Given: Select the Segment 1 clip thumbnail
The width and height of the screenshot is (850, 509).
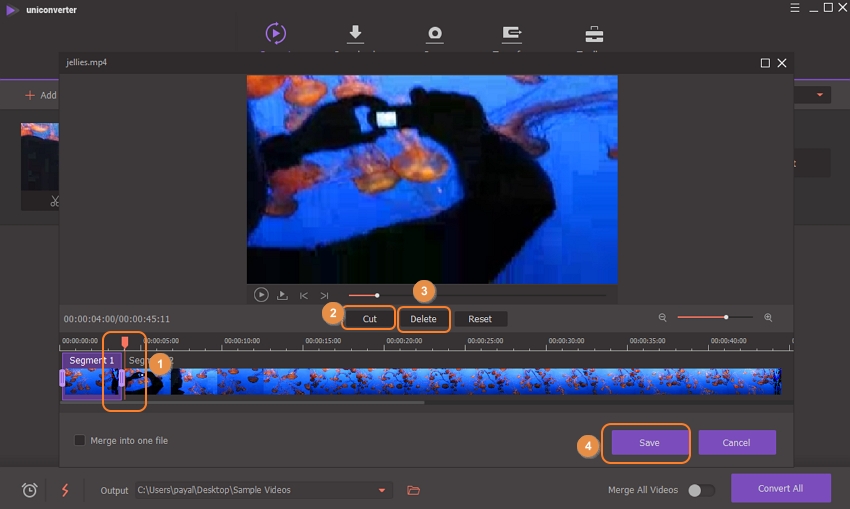Looking at the screenshot, I should [91, 381].
